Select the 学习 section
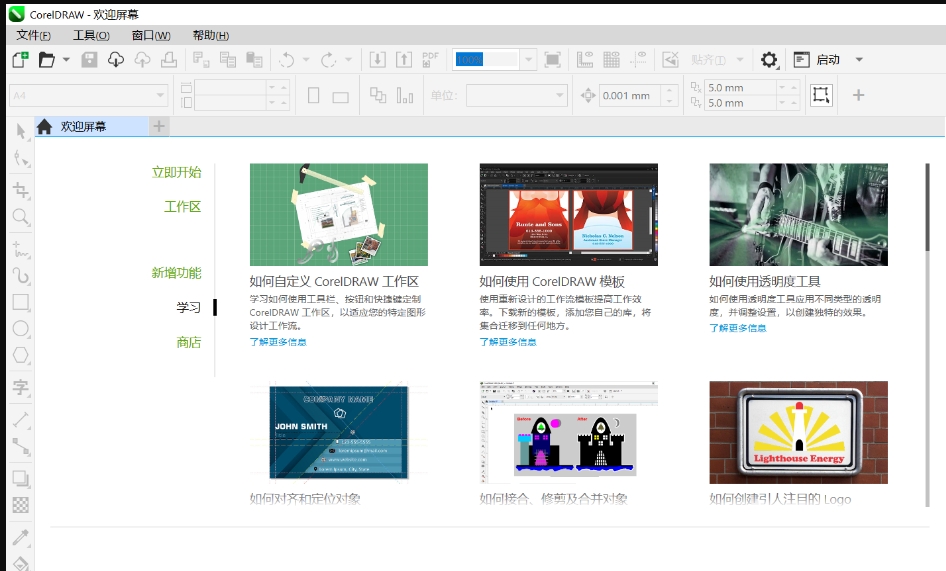 point(188,307)
